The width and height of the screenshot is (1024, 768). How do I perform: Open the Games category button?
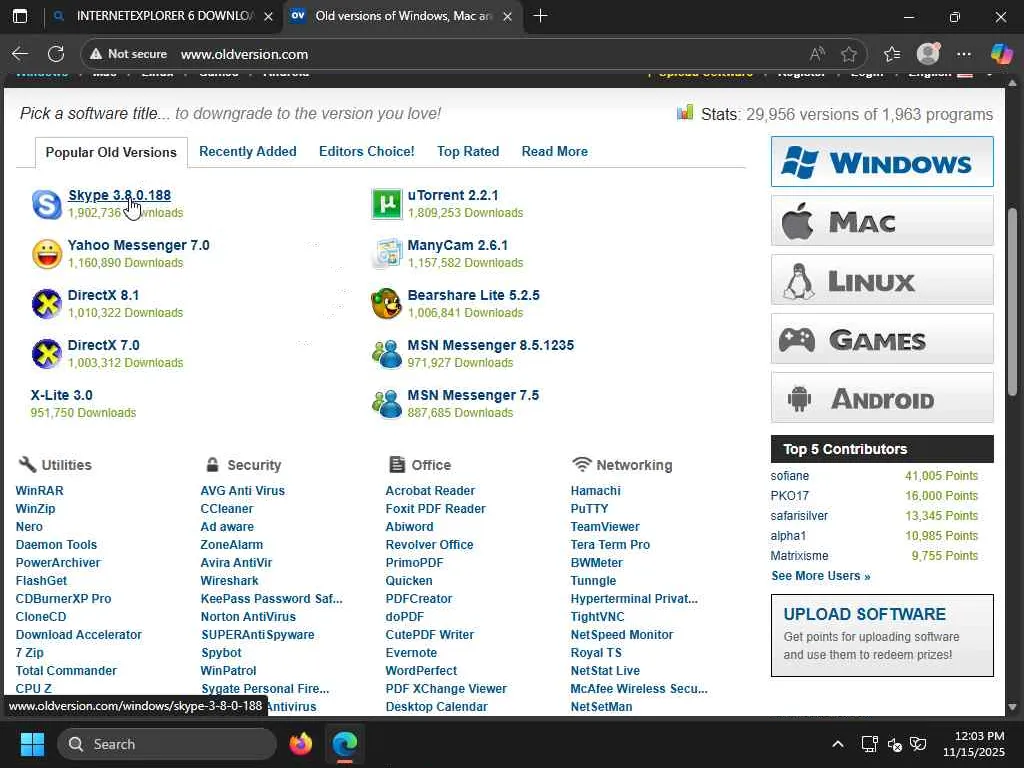882,338
